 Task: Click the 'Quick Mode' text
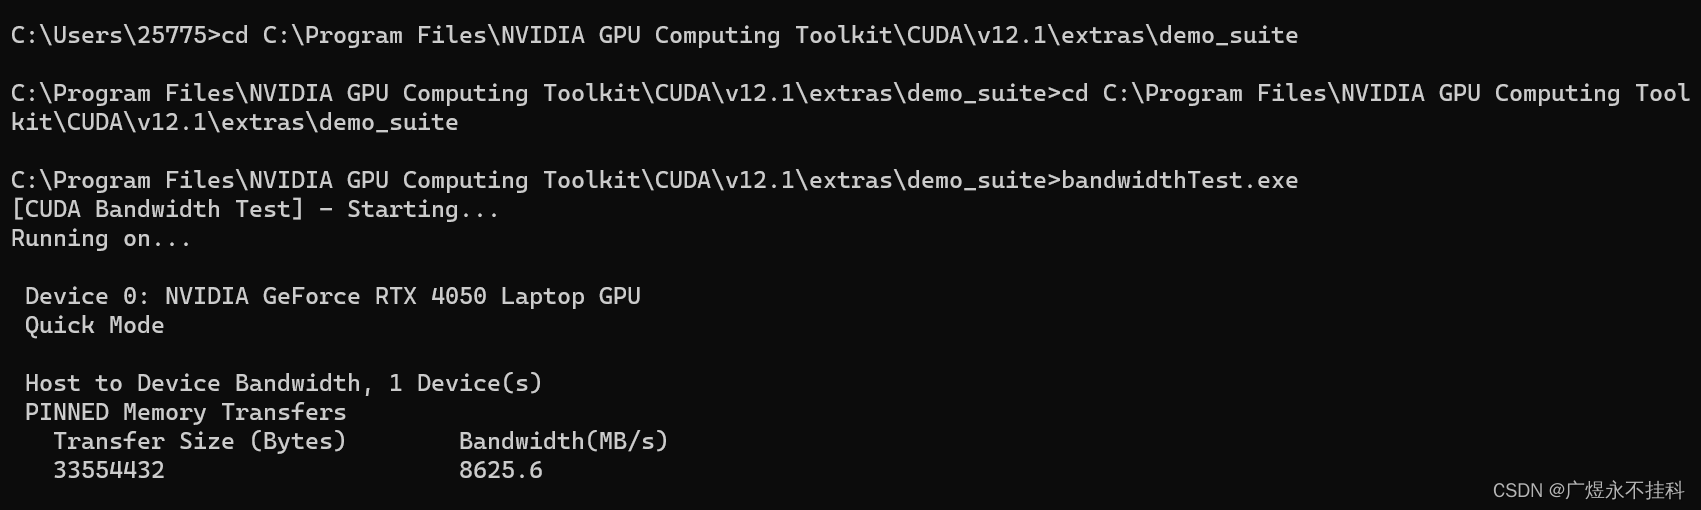[95, 325]
